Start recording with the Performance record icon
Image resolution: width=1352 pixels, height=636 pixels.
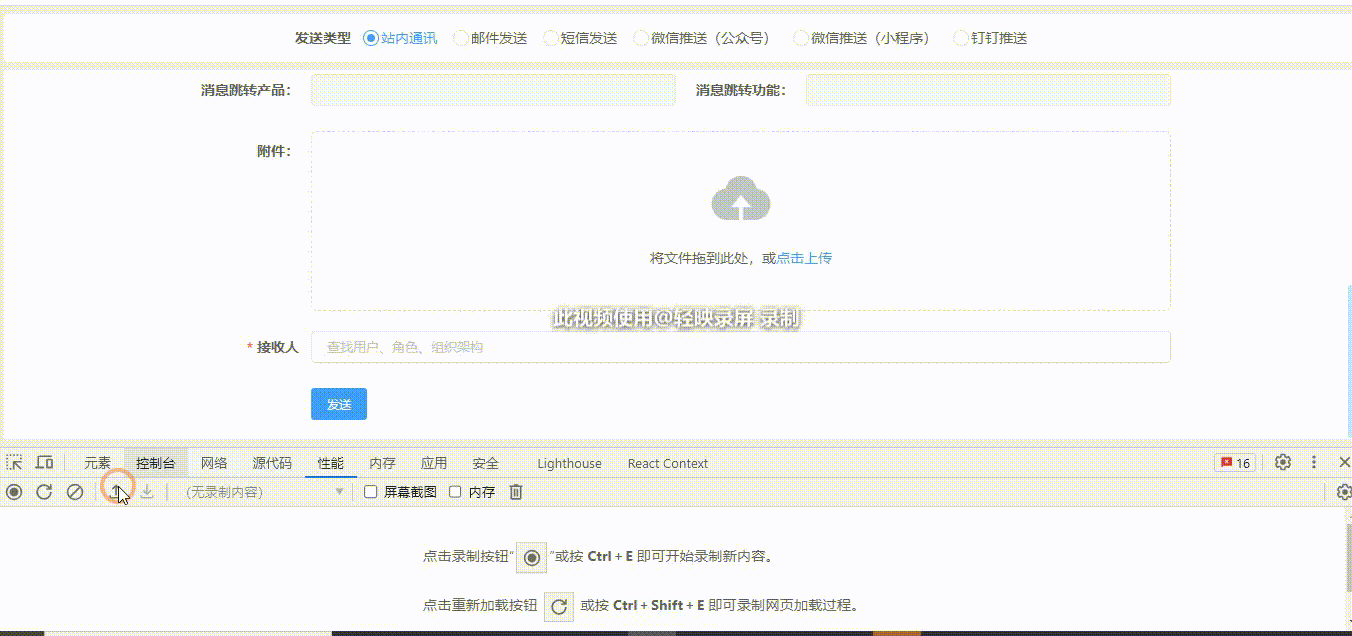click(15, 491)
